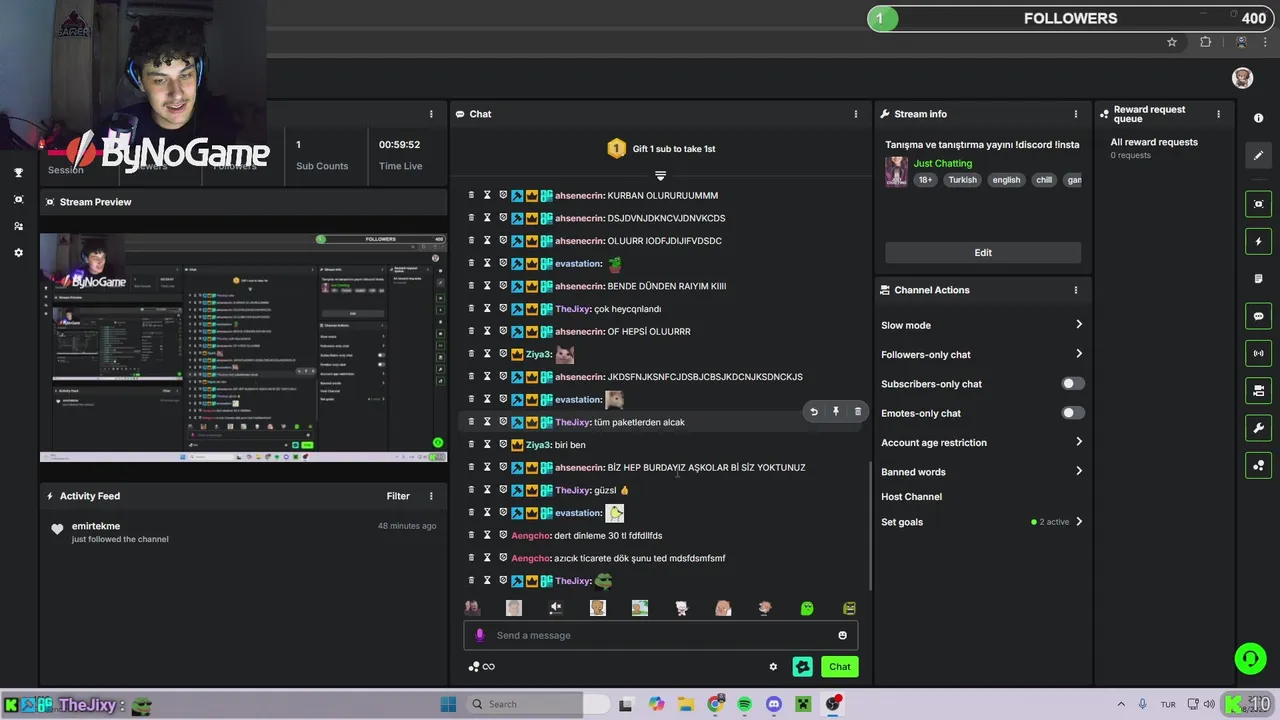Open Spotify from the taskbar
This screenshot has width=1280, height=720.
coord(745,704)
